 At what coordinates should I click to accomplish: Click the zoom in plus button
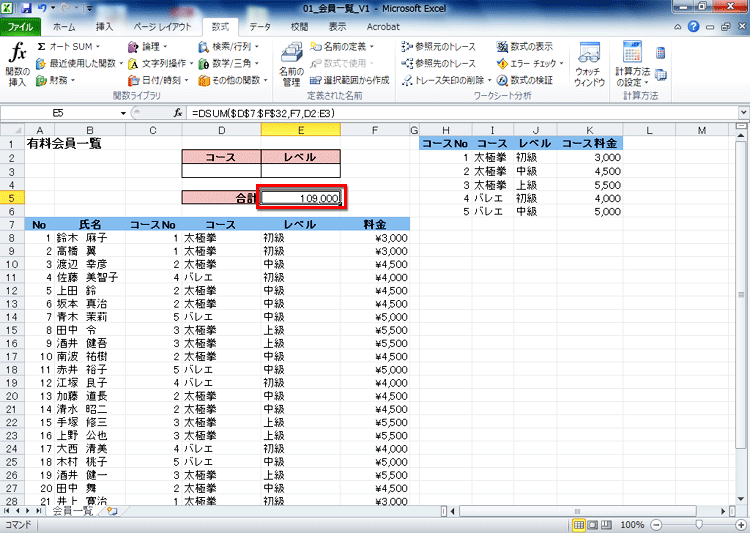(x=741, y=525)
